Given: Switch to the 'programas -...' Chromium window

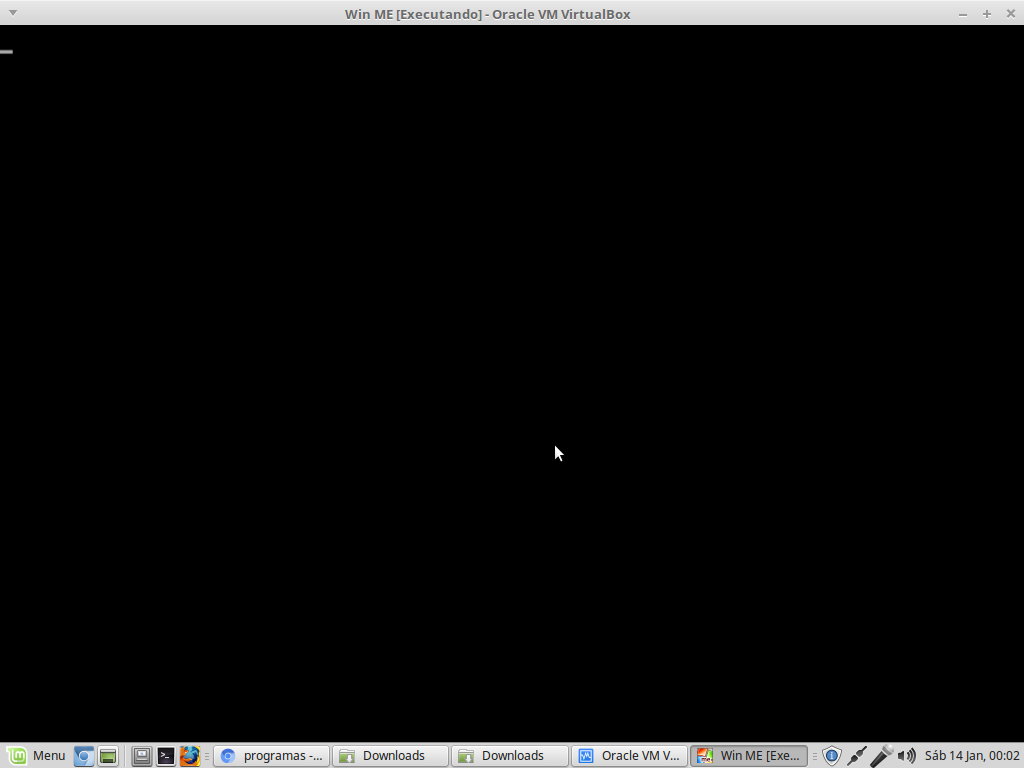Looking at the screenshot, I should click(x=272, y=756).
